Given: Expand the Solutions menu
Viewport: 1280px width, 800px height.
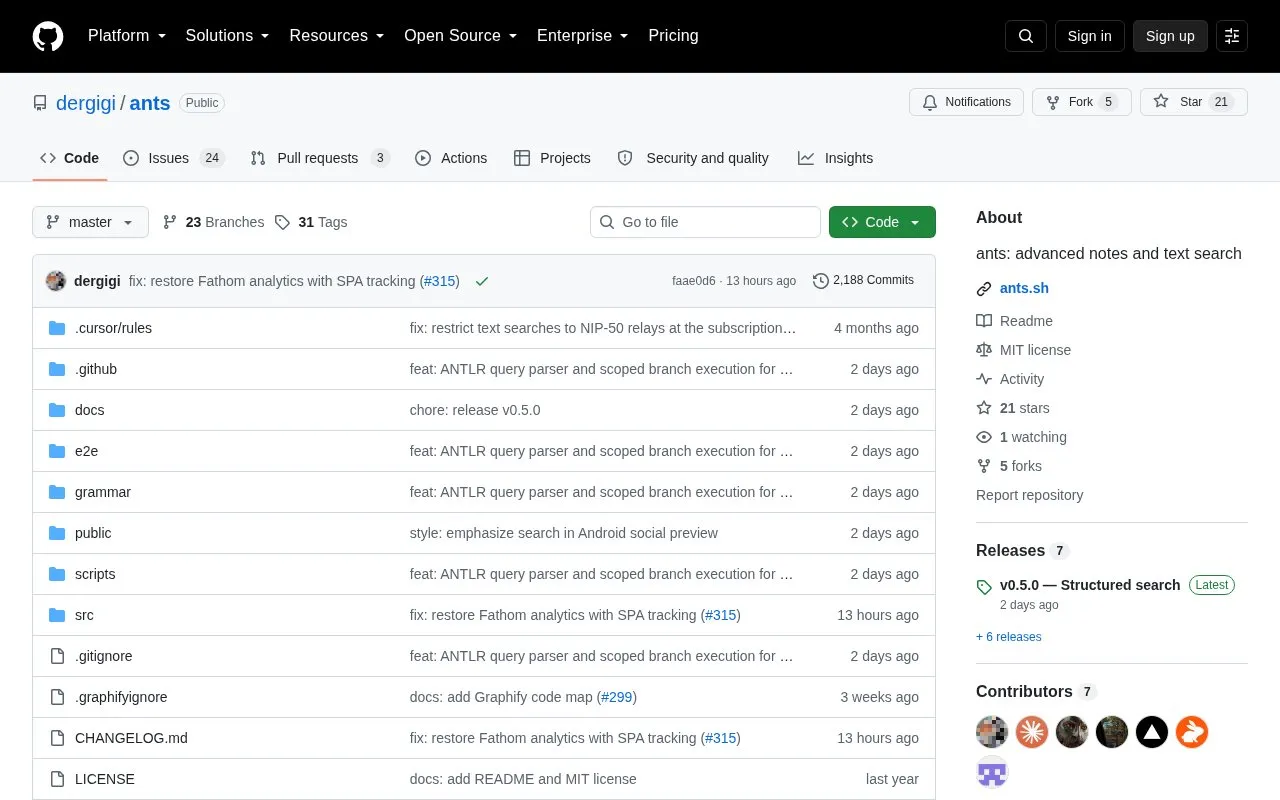Looking at the screenshot, I should tap(227, 36).
